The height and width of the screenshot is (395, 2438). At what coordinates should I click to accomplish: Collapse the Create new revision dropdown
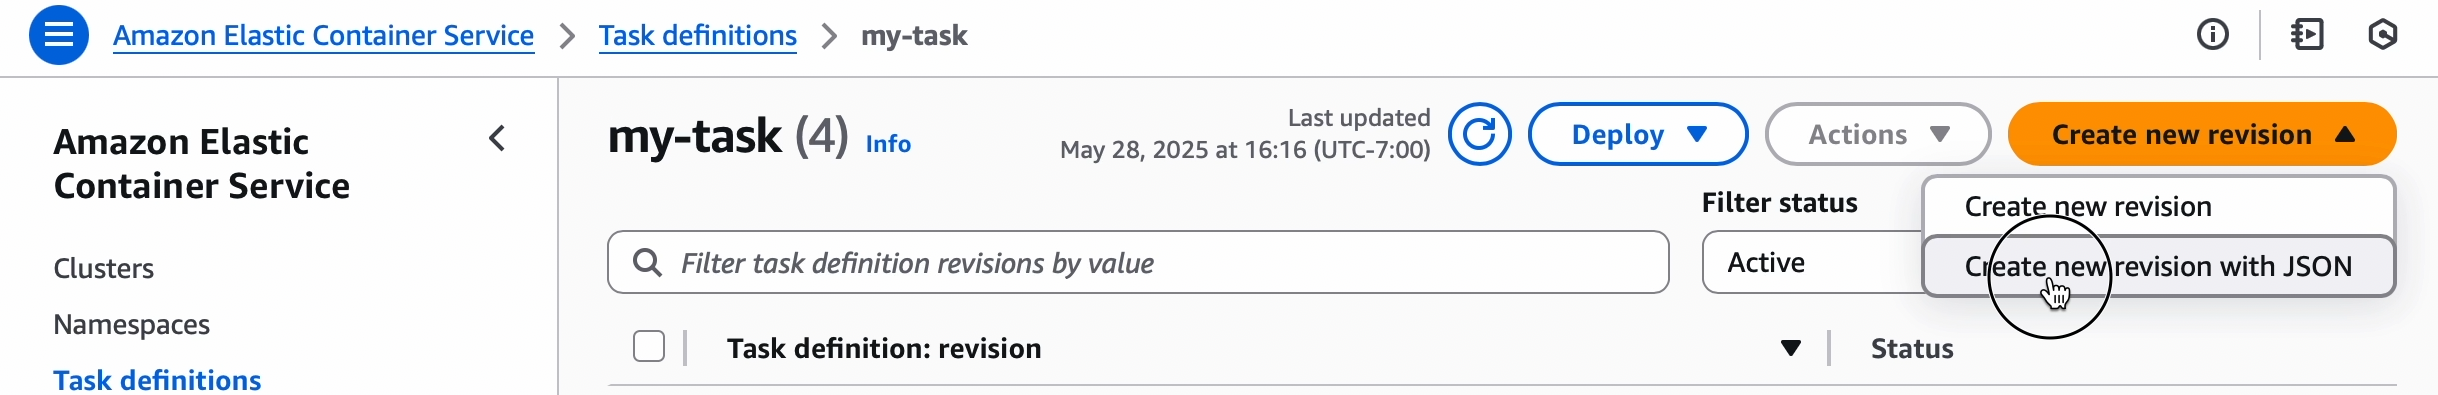(2202, 134)
